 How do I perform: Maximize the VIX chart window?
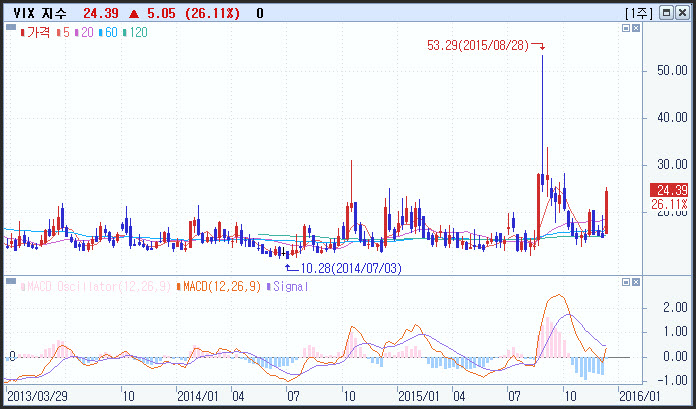pos(666,13)
